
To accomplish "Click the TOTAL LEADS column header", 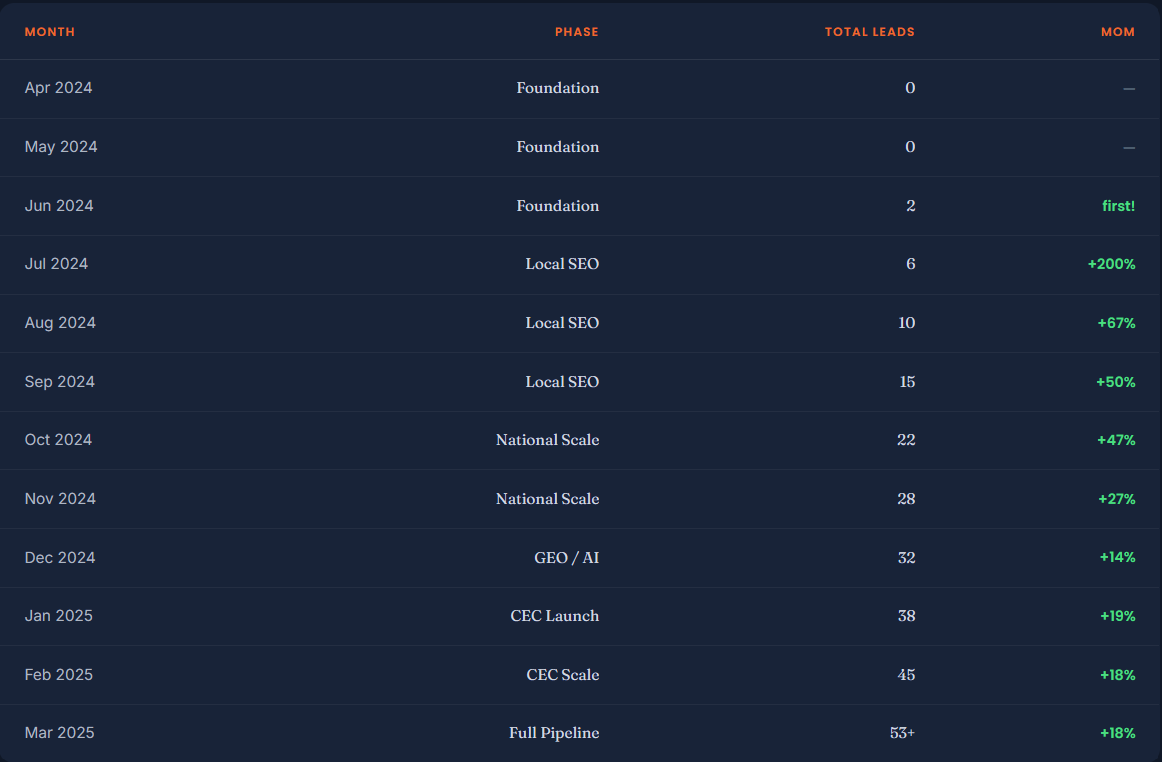I will coord(869,32).
